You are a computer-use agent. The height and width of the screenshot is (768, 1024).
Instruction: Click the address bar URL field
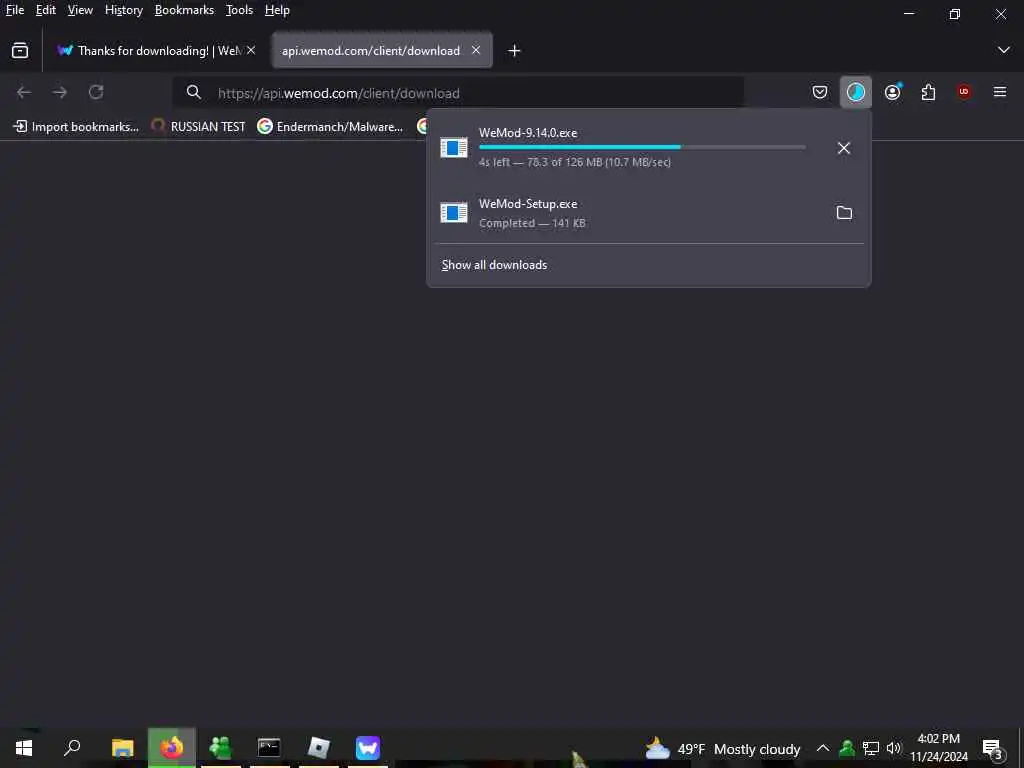click(x=457, y=93)
